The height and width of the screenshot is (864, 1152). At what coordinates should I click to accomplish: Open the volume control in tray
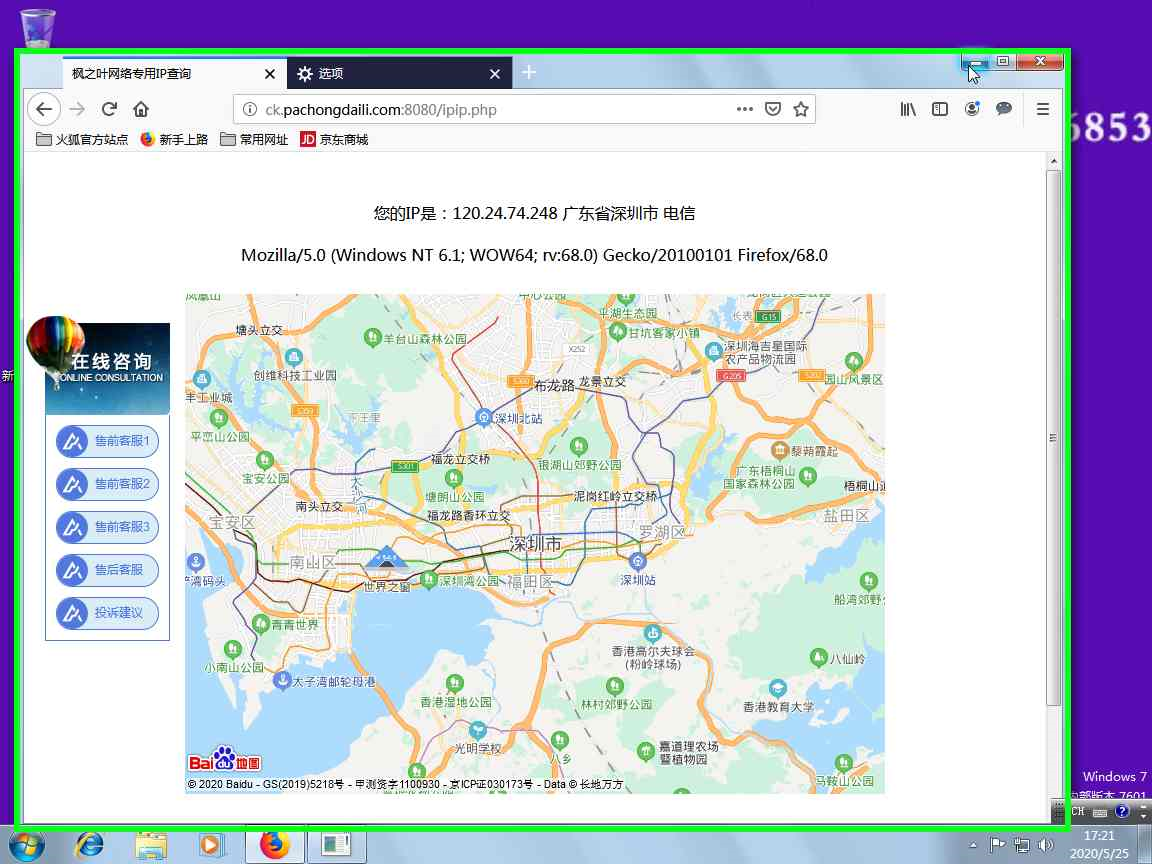pyautogui.click(x=1045, y=845)
